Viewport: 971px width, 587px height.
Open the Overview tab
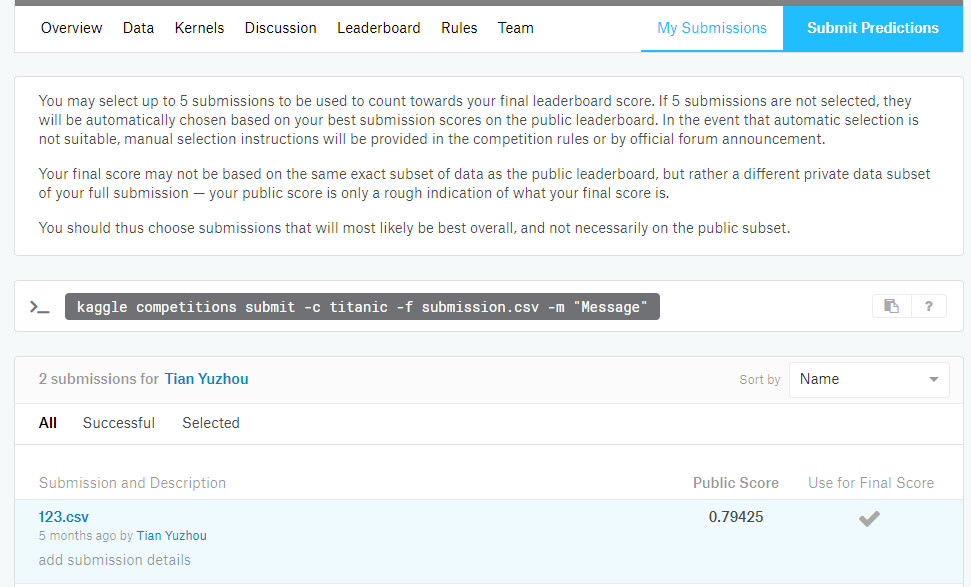(x=71, y=28)
